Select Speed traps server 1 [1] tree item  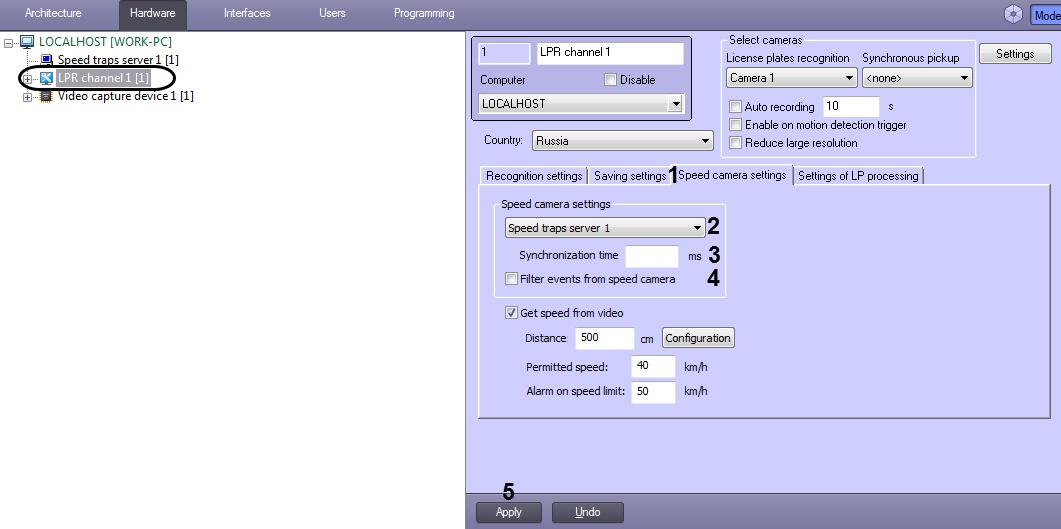(118, 60)
